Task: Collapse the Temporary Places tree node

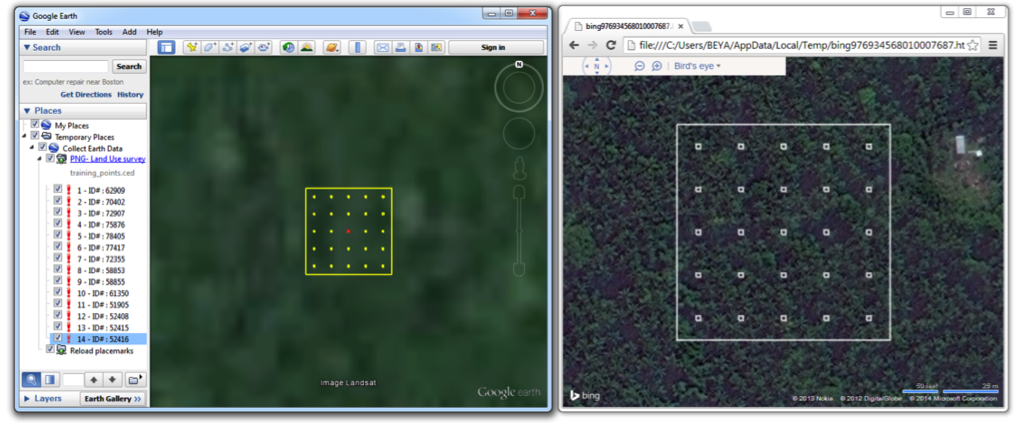Action: pyautogui.click(x=25, y=137)
